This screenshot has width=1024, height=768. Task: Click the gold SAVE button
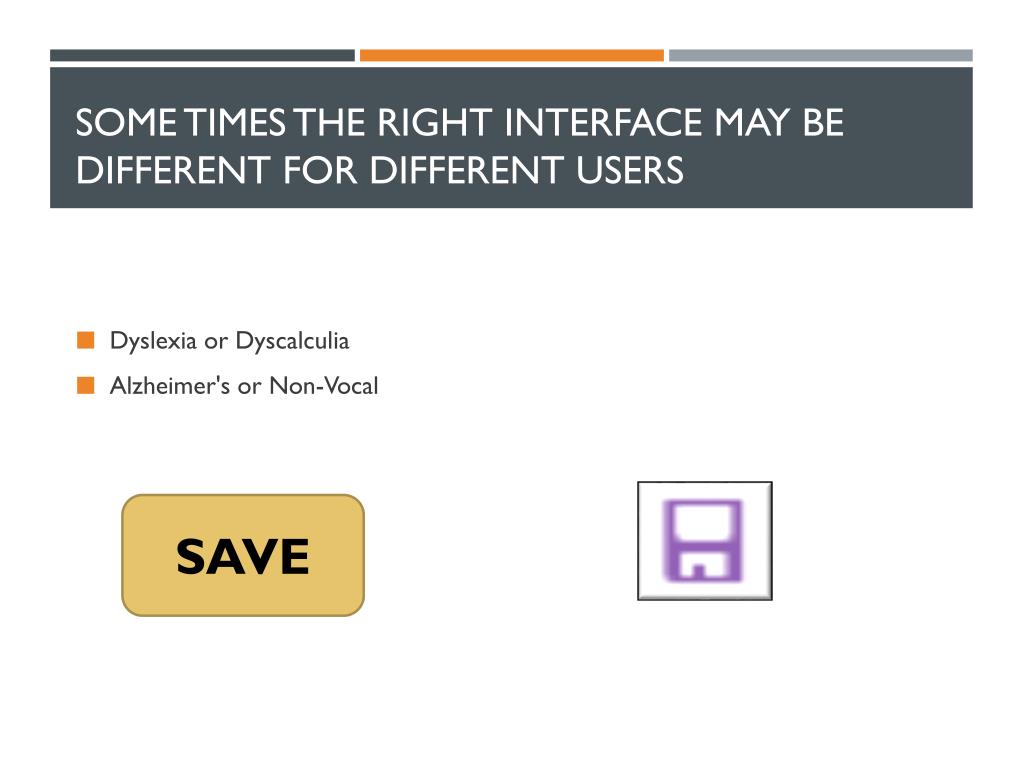[243, 555]
